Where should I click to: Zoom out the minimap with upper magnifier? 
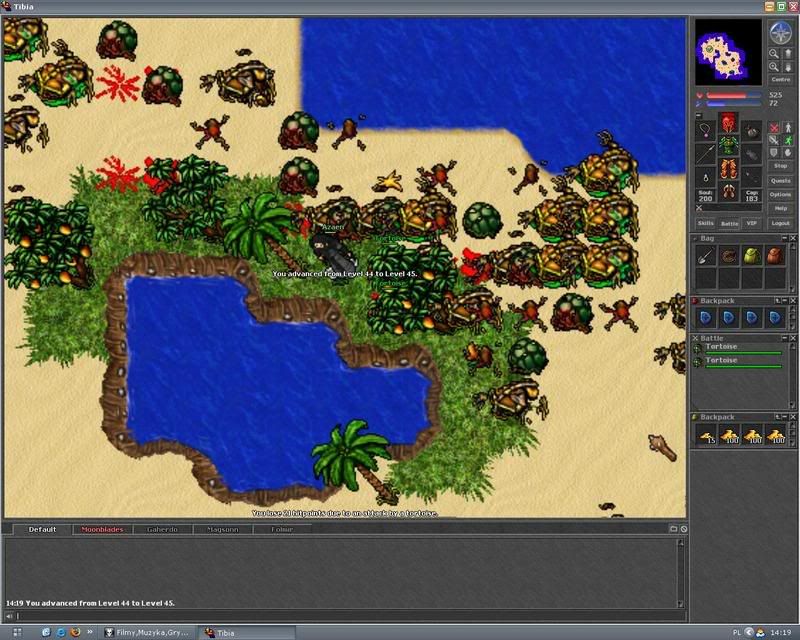click(774, 54)
